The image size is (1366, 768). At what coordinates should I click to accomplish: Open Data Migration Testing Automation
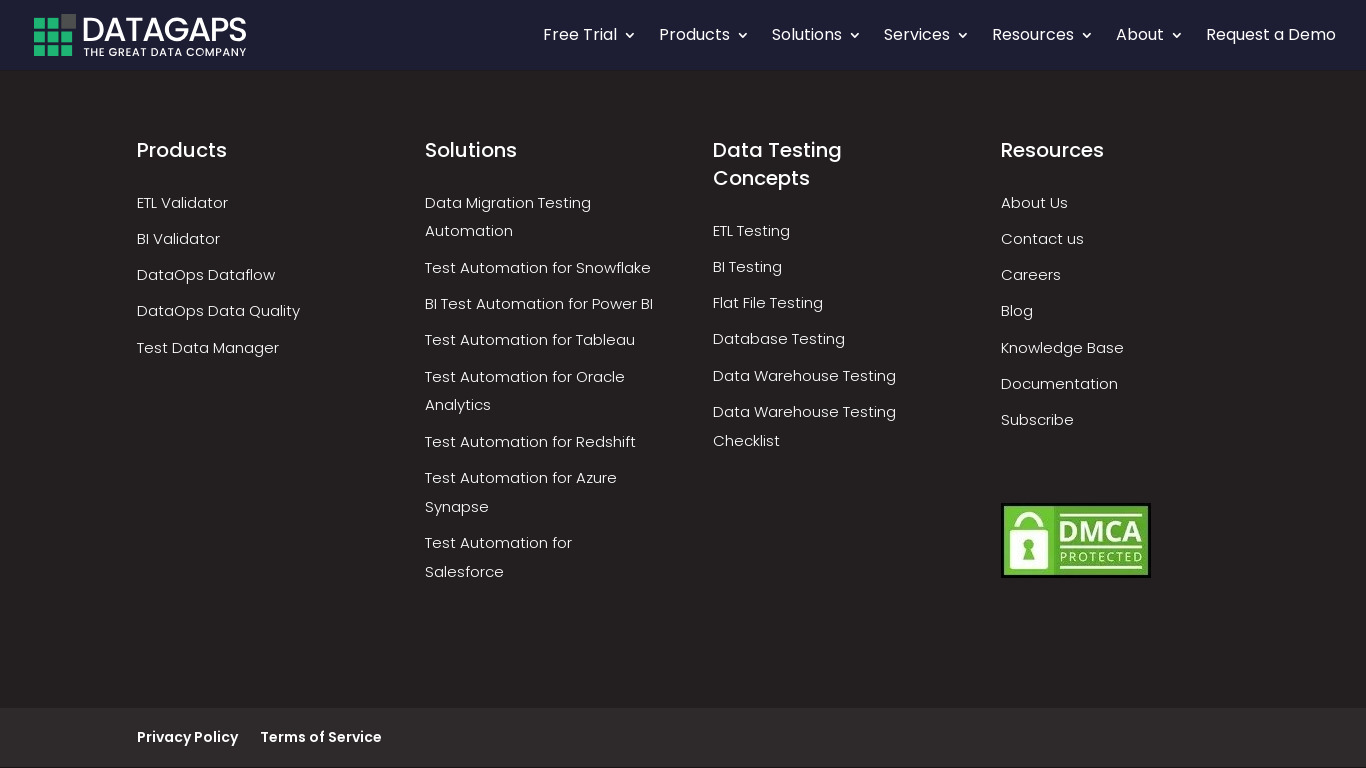pos(508,217)
